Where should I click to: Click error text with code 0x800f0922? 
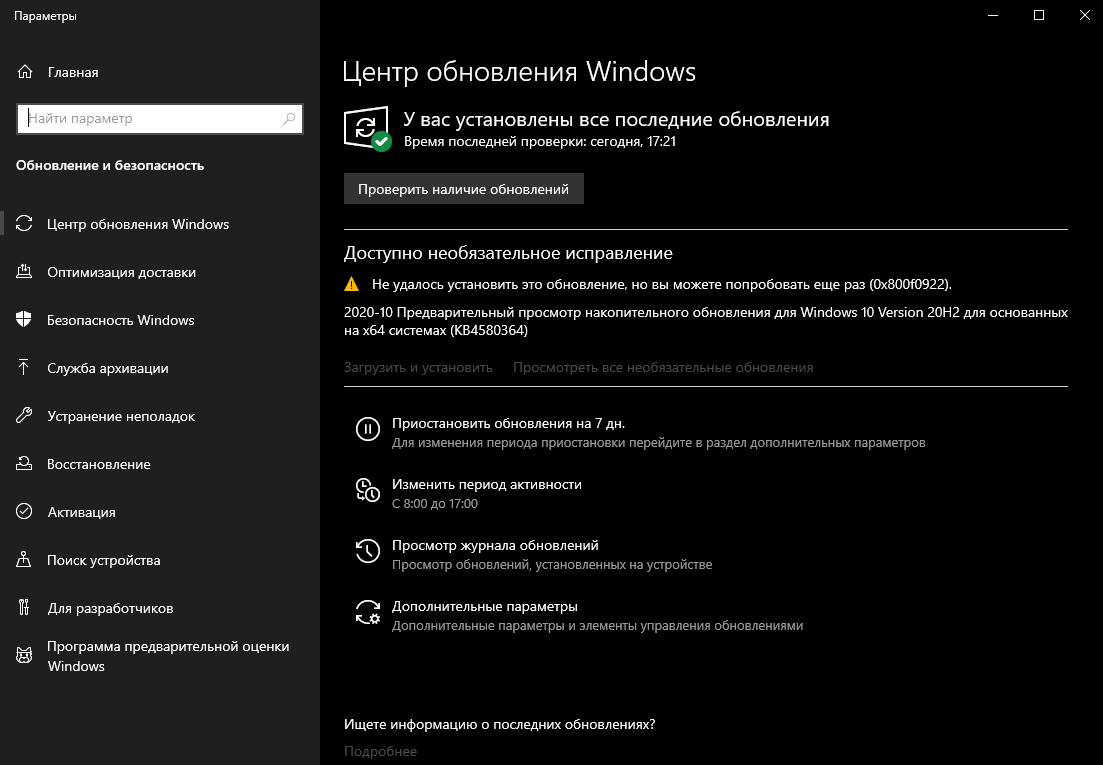click(661, 284)
